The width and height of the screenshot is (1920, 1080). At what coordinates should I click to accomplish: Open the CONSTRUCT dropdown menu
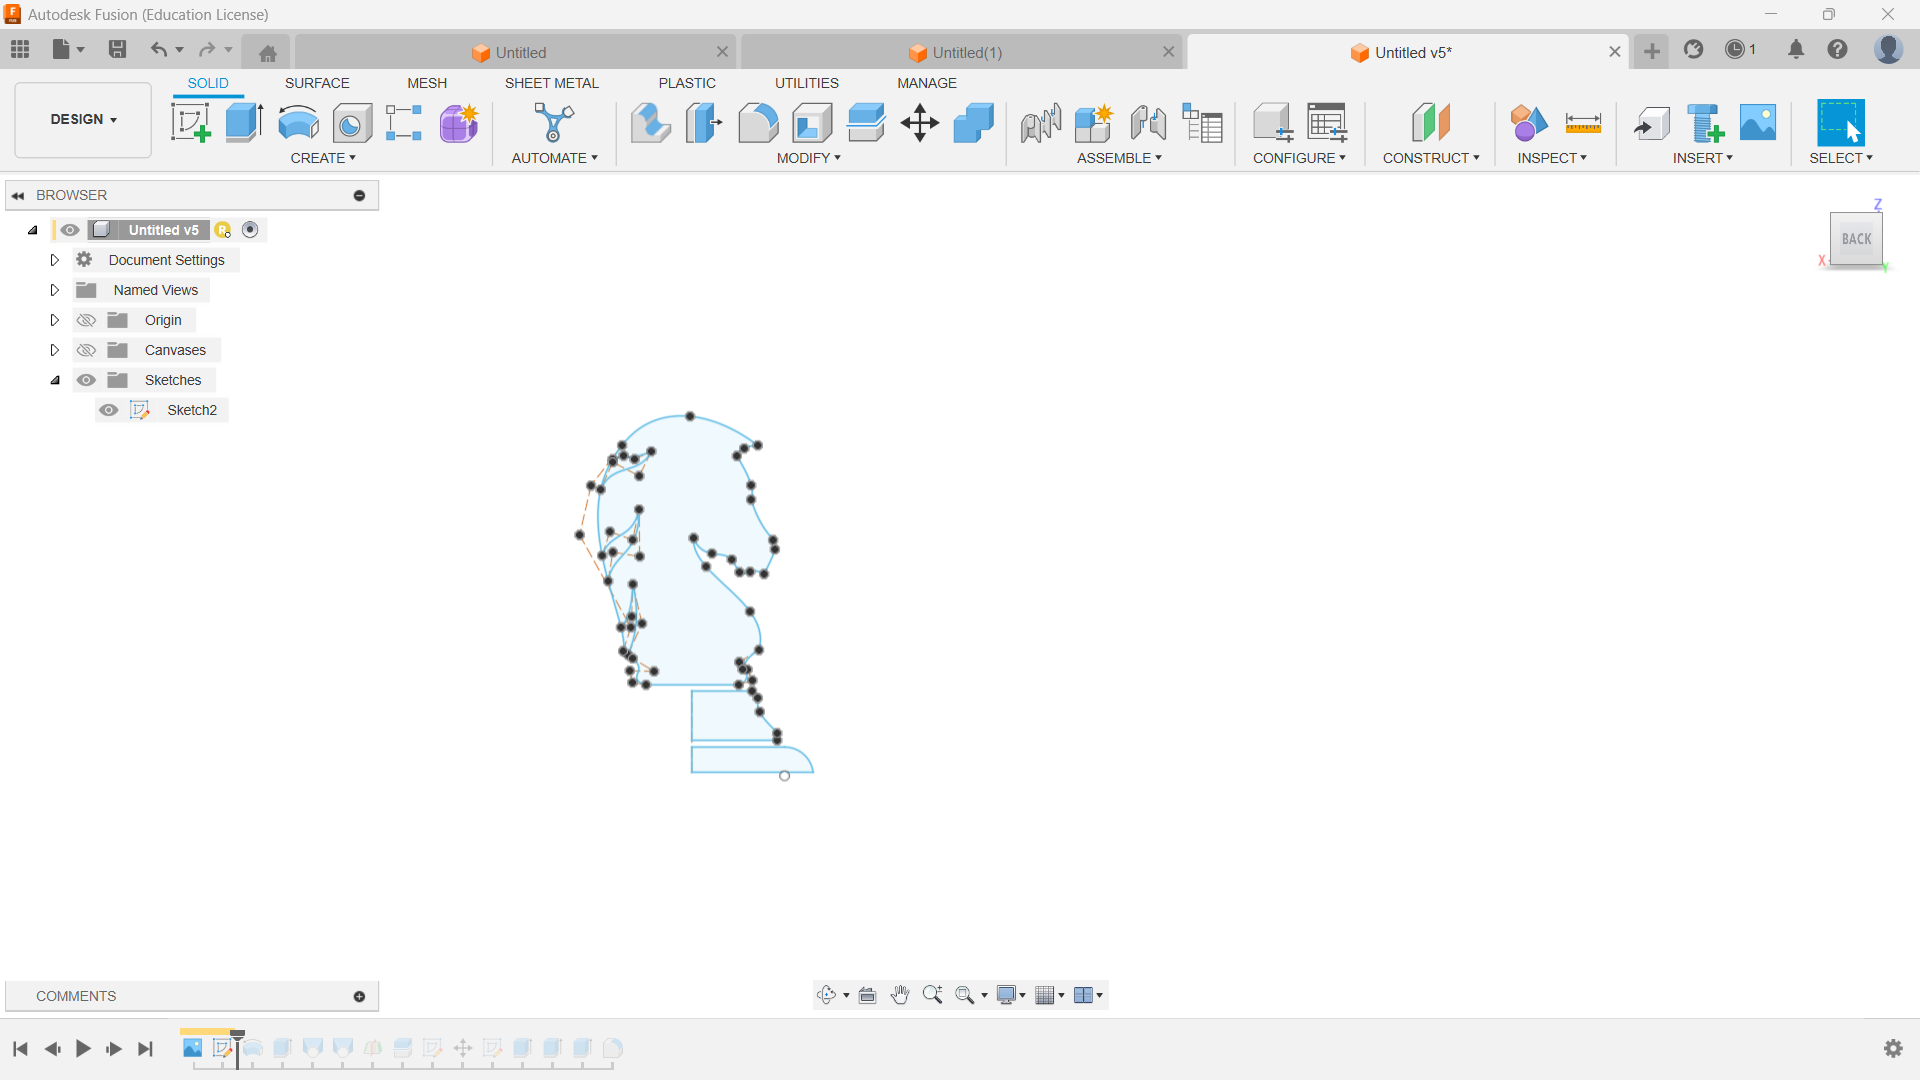click(x=1430, y=158)
